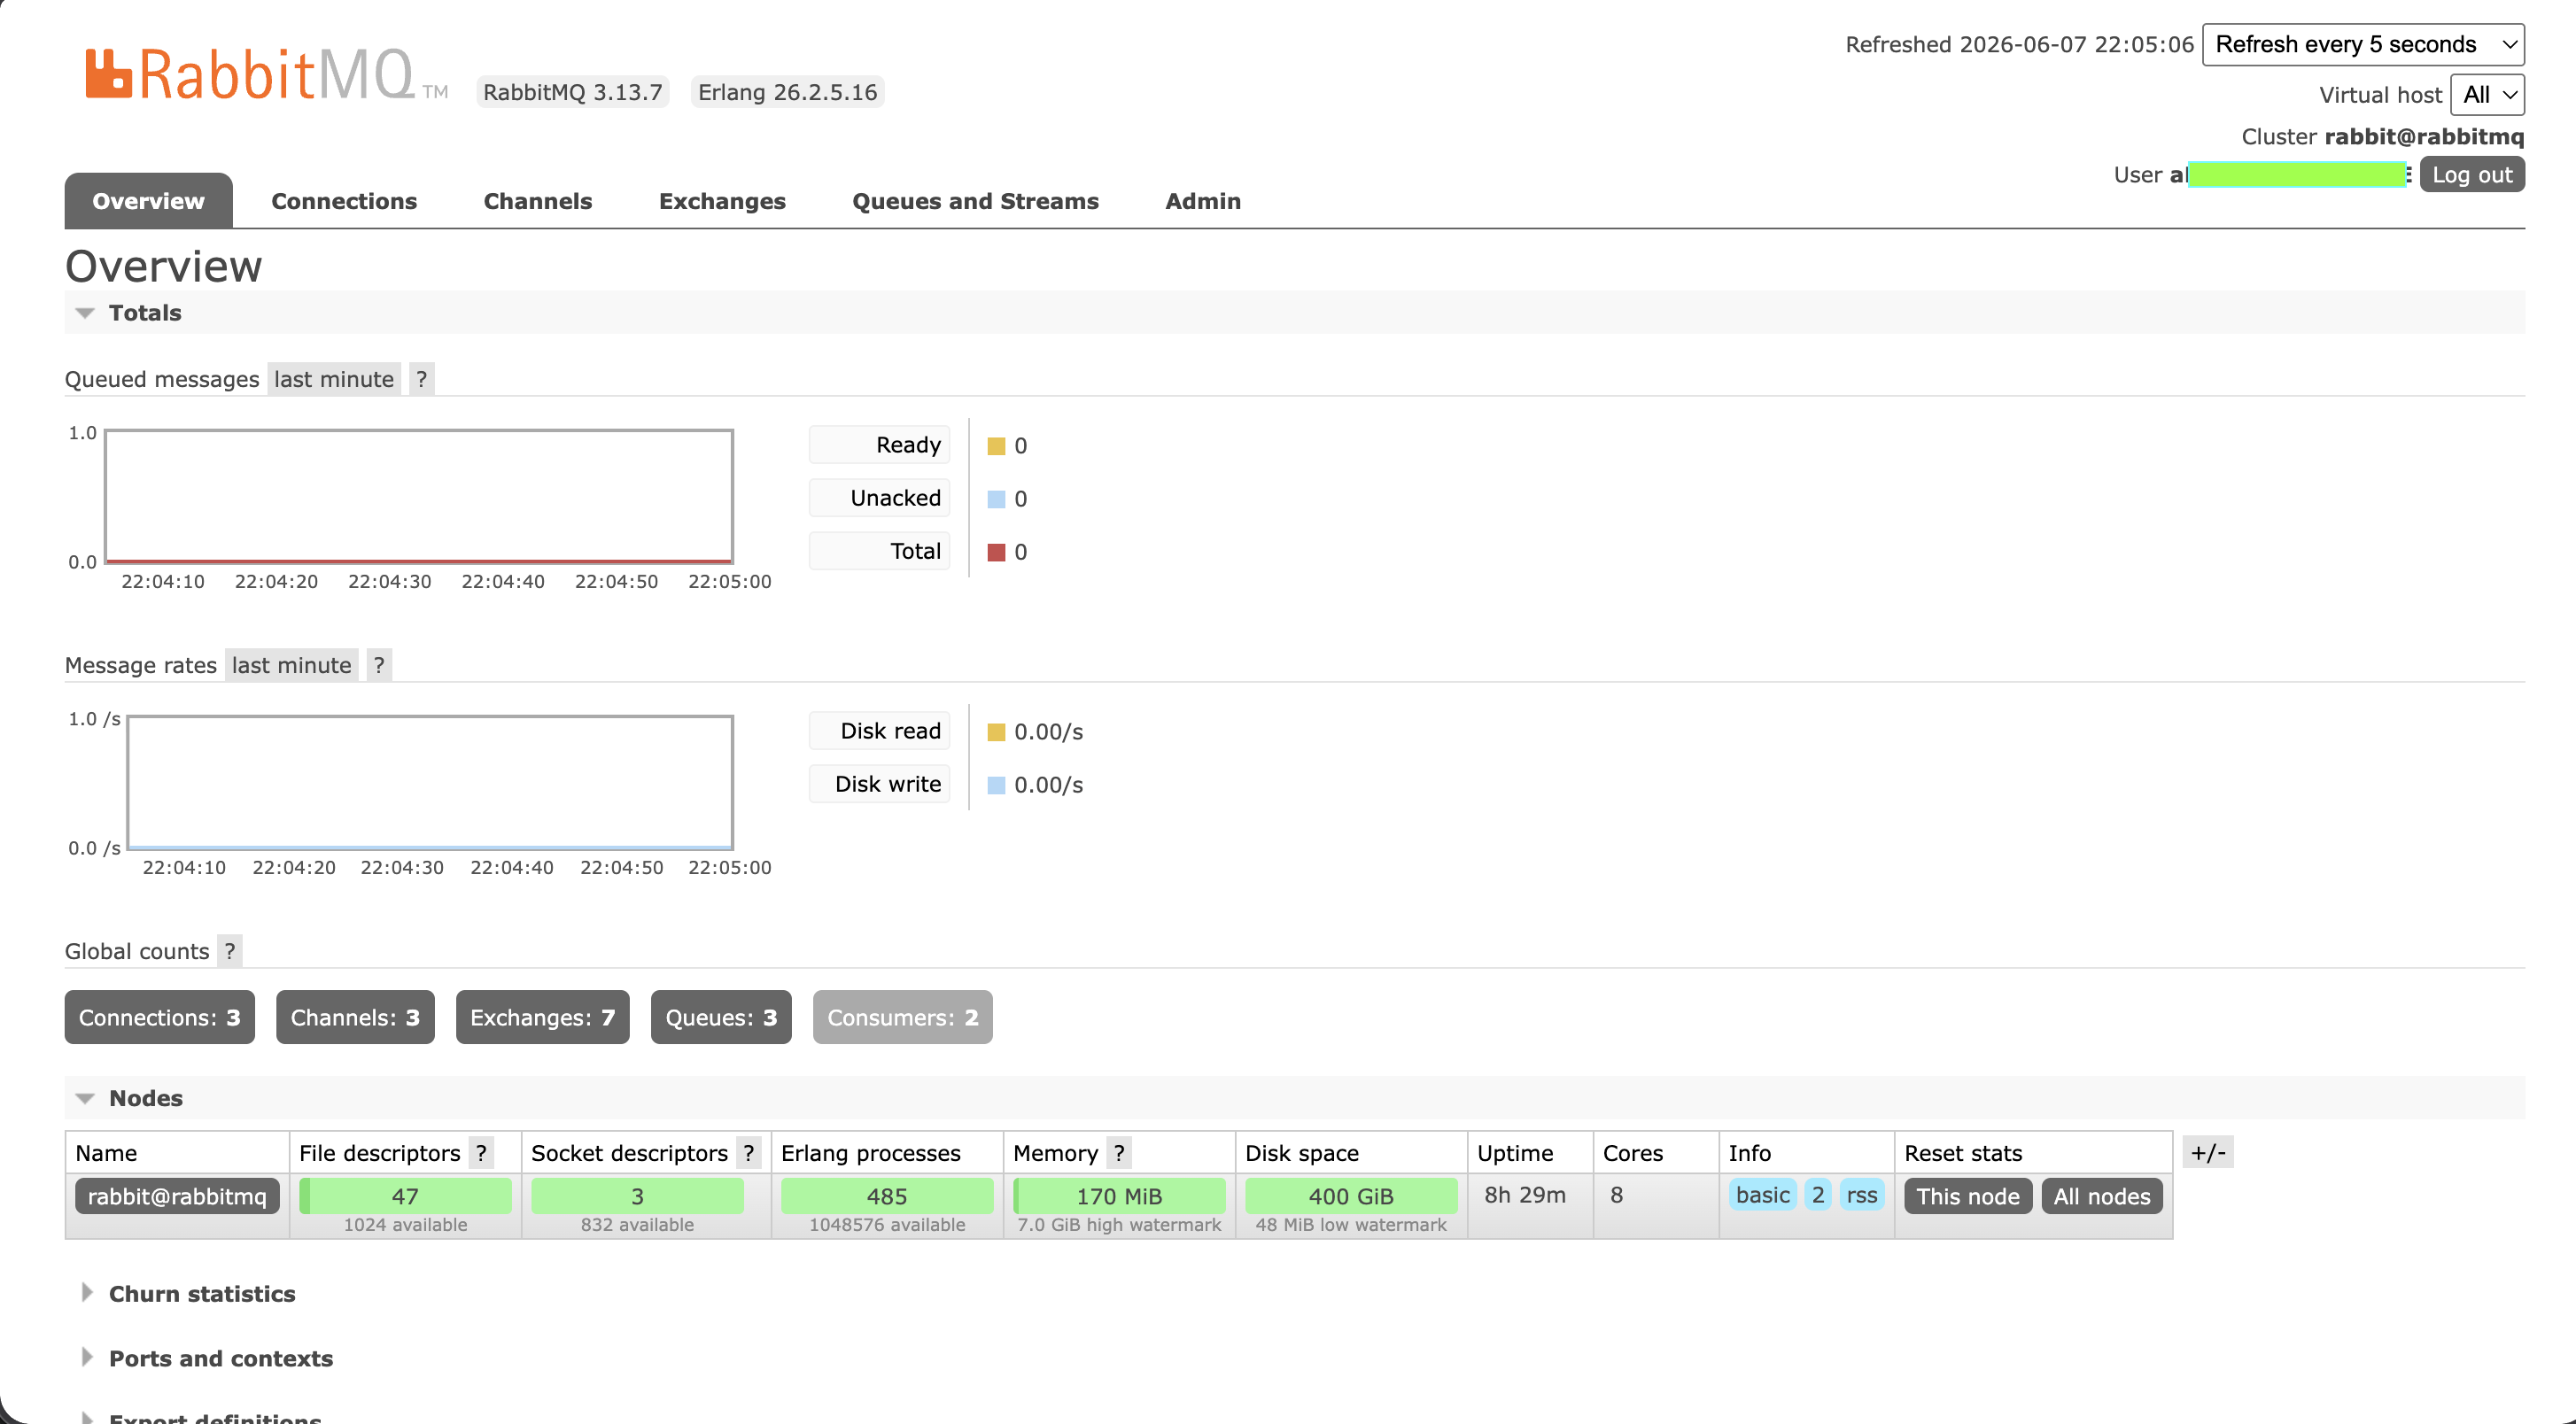The image size is (2576, 1424).
Task: Toggle node table columns with +/-
Action: (2208, 1152)
